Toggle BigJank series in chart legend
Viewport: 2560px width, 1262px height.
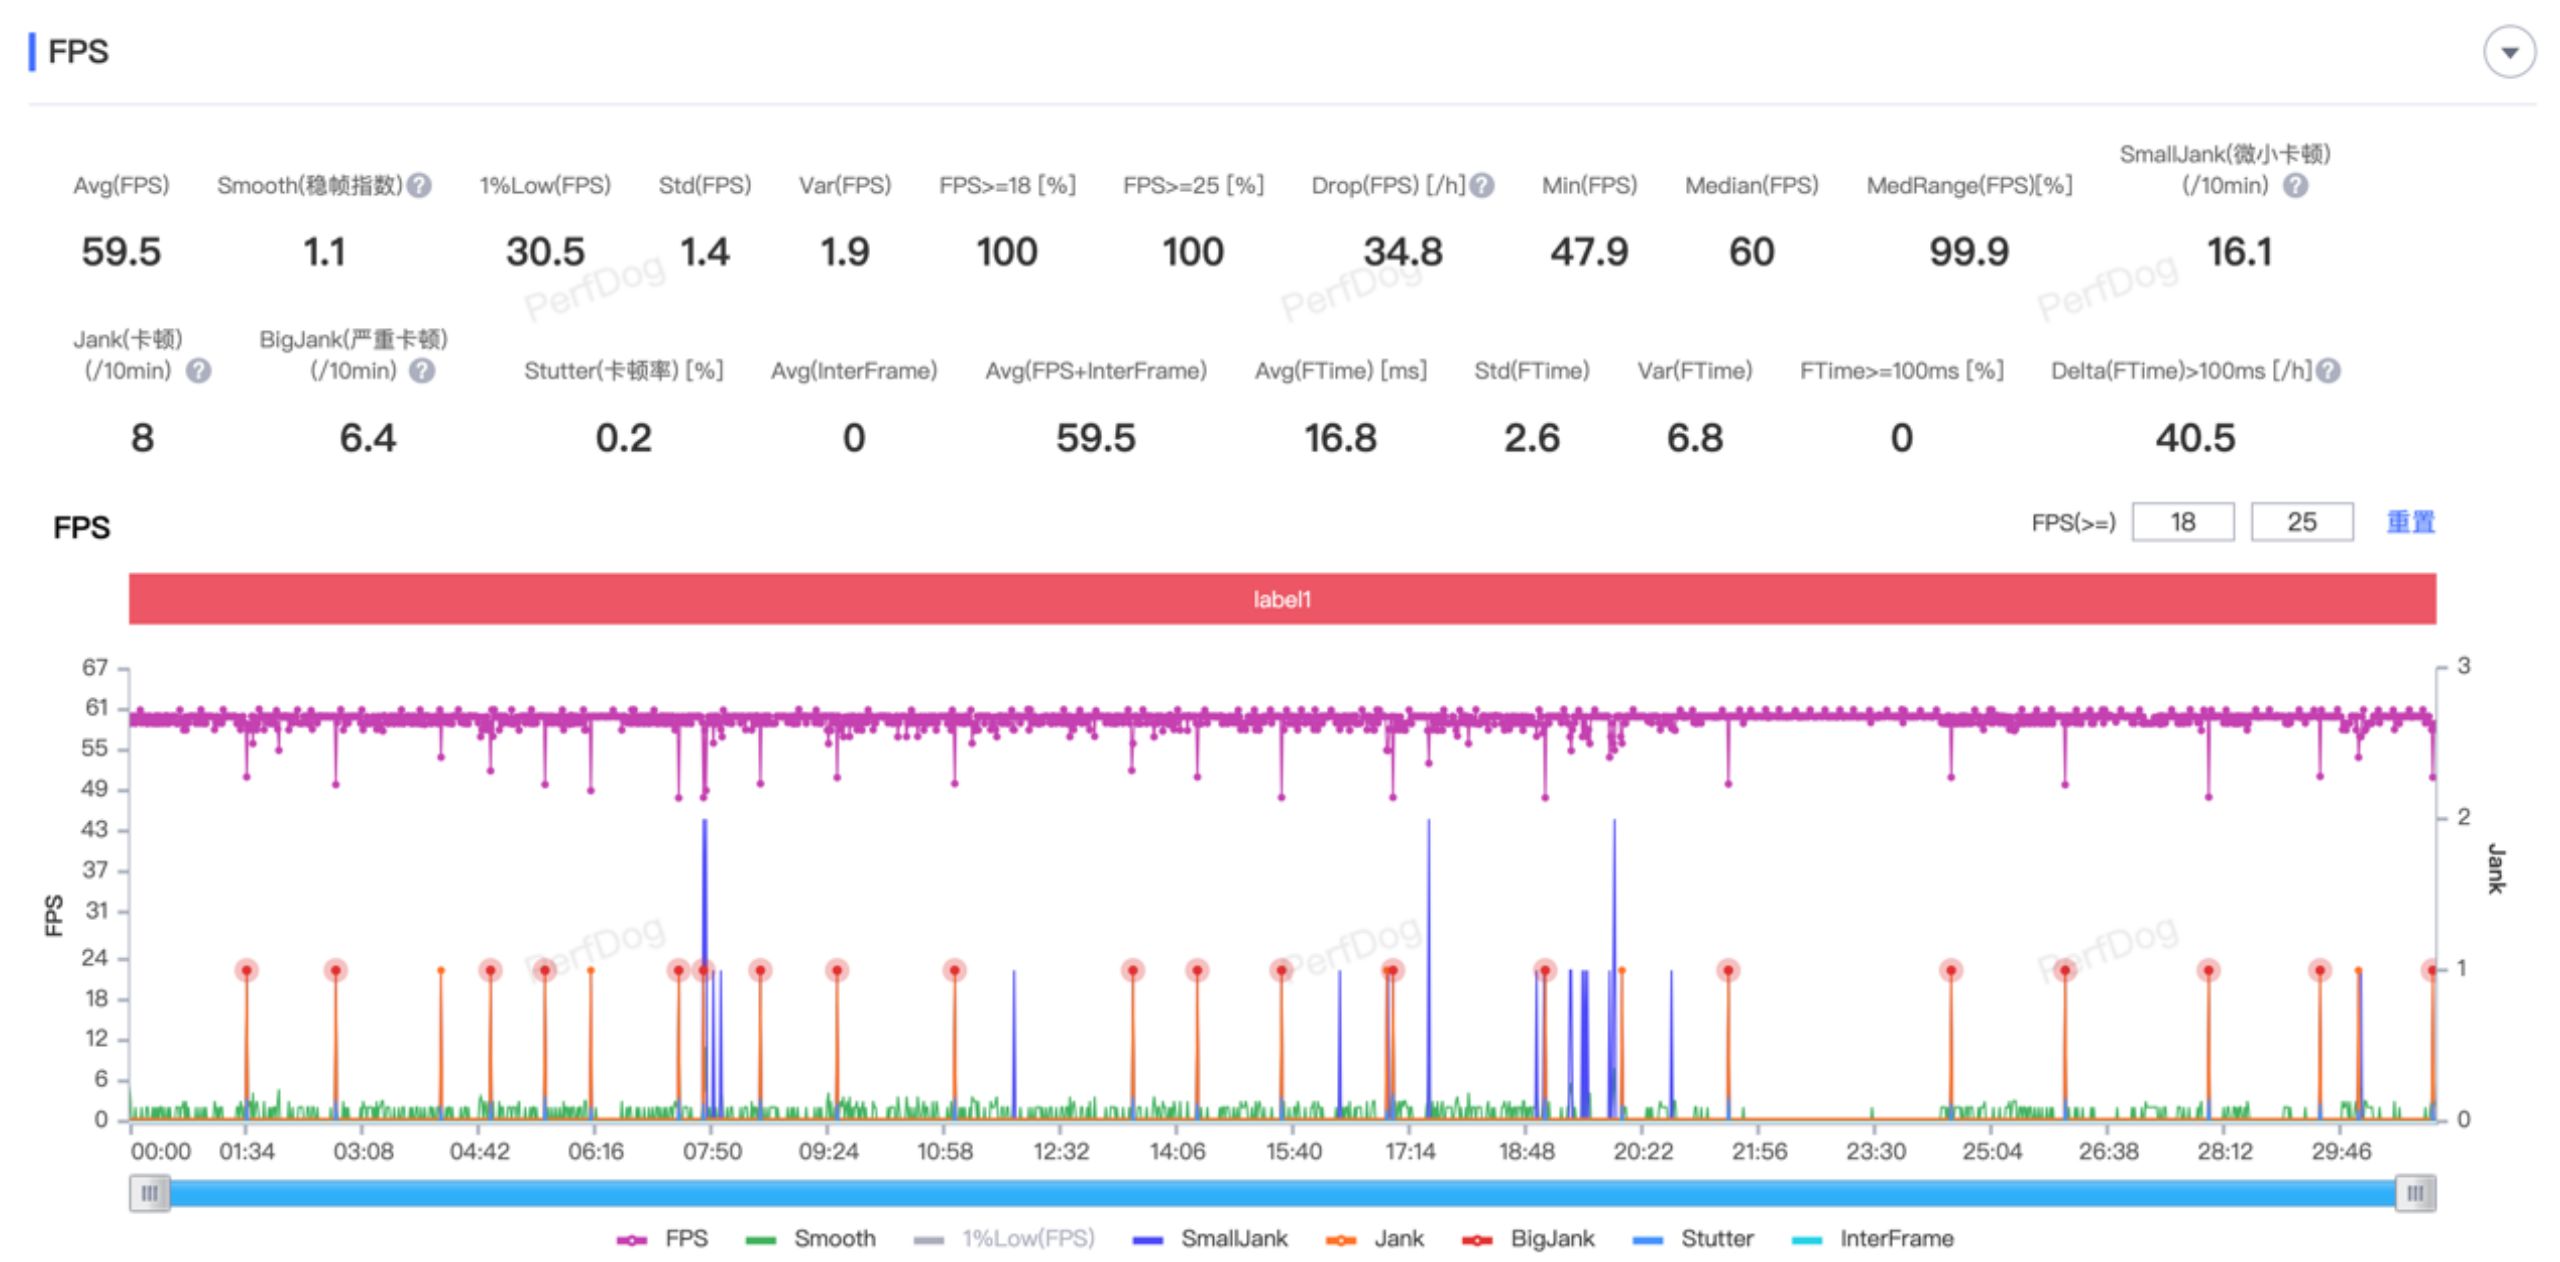[x=1528, y=1239]
